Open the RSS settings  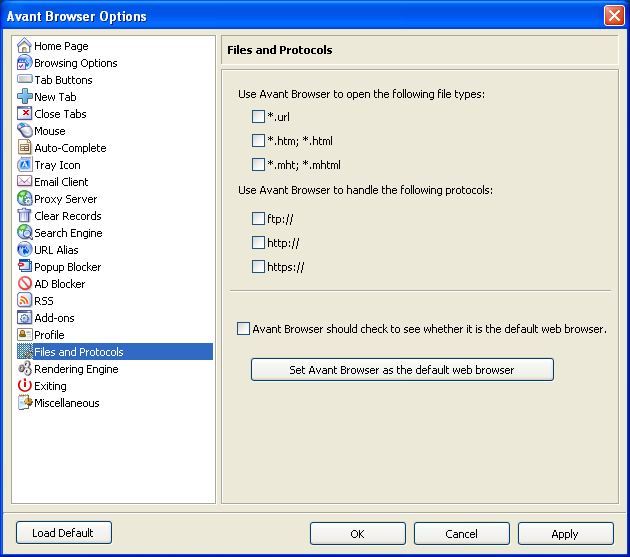pyautogui.click(x=43, y=301)
